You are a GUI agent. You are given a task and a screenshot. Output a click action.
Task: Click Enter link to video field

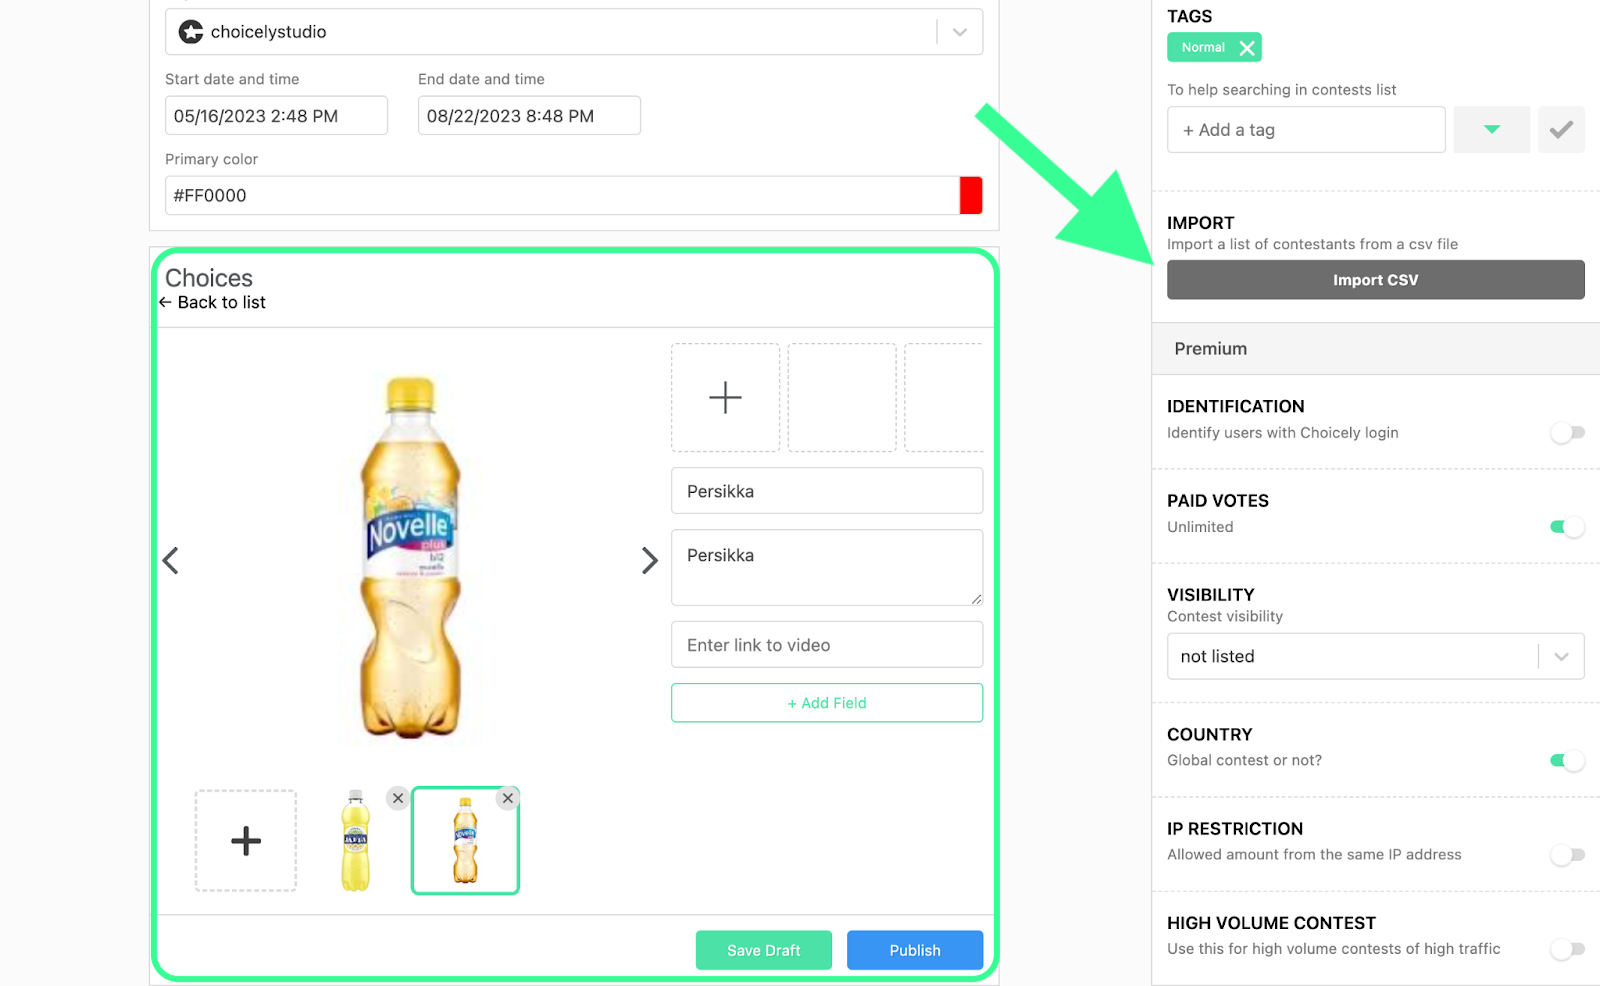coord(827,645)
